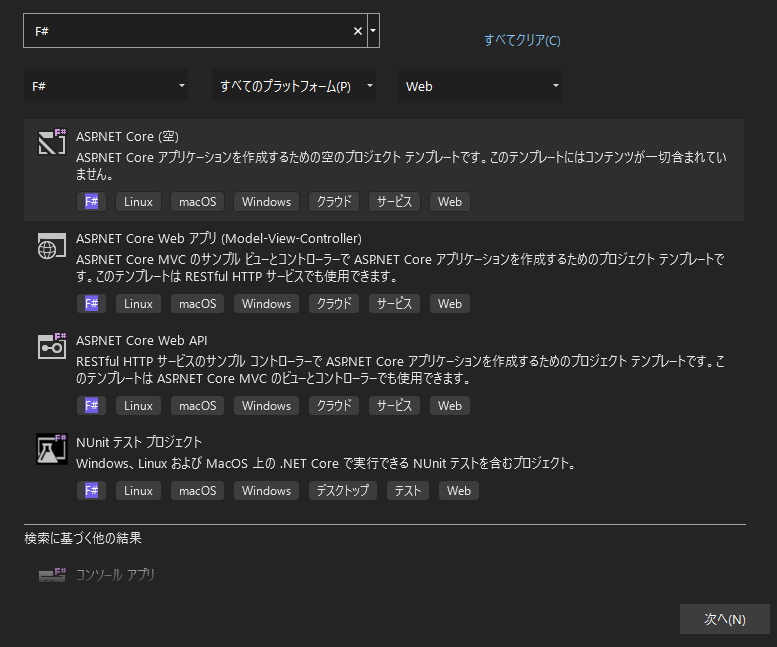Expand the search history dropdown arrow

pos(373,31)
